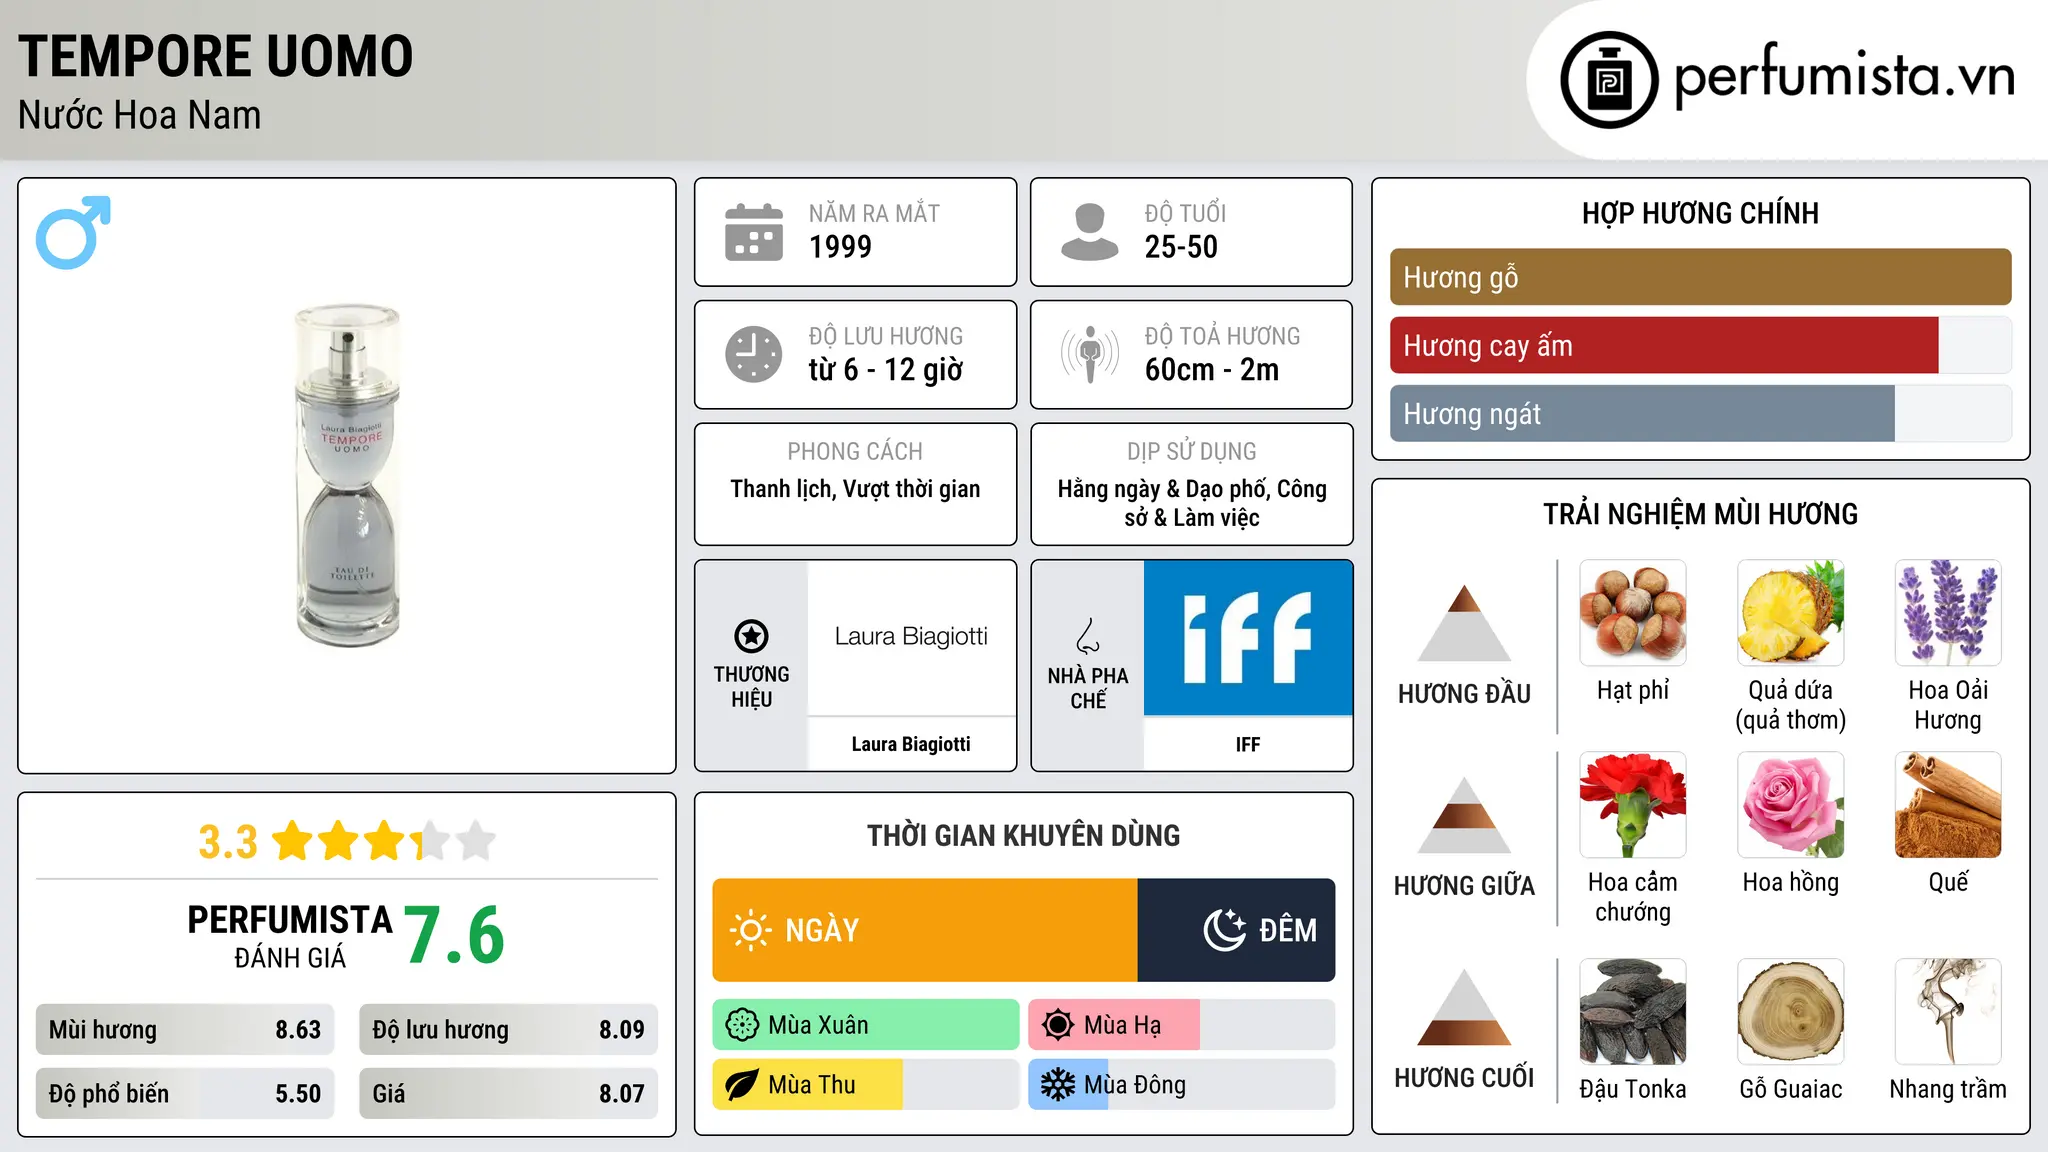The image size is (2048, 1152).
Task: Click the style text Thanh lịch, Vượt thời gian
Action: pos(855,489)
